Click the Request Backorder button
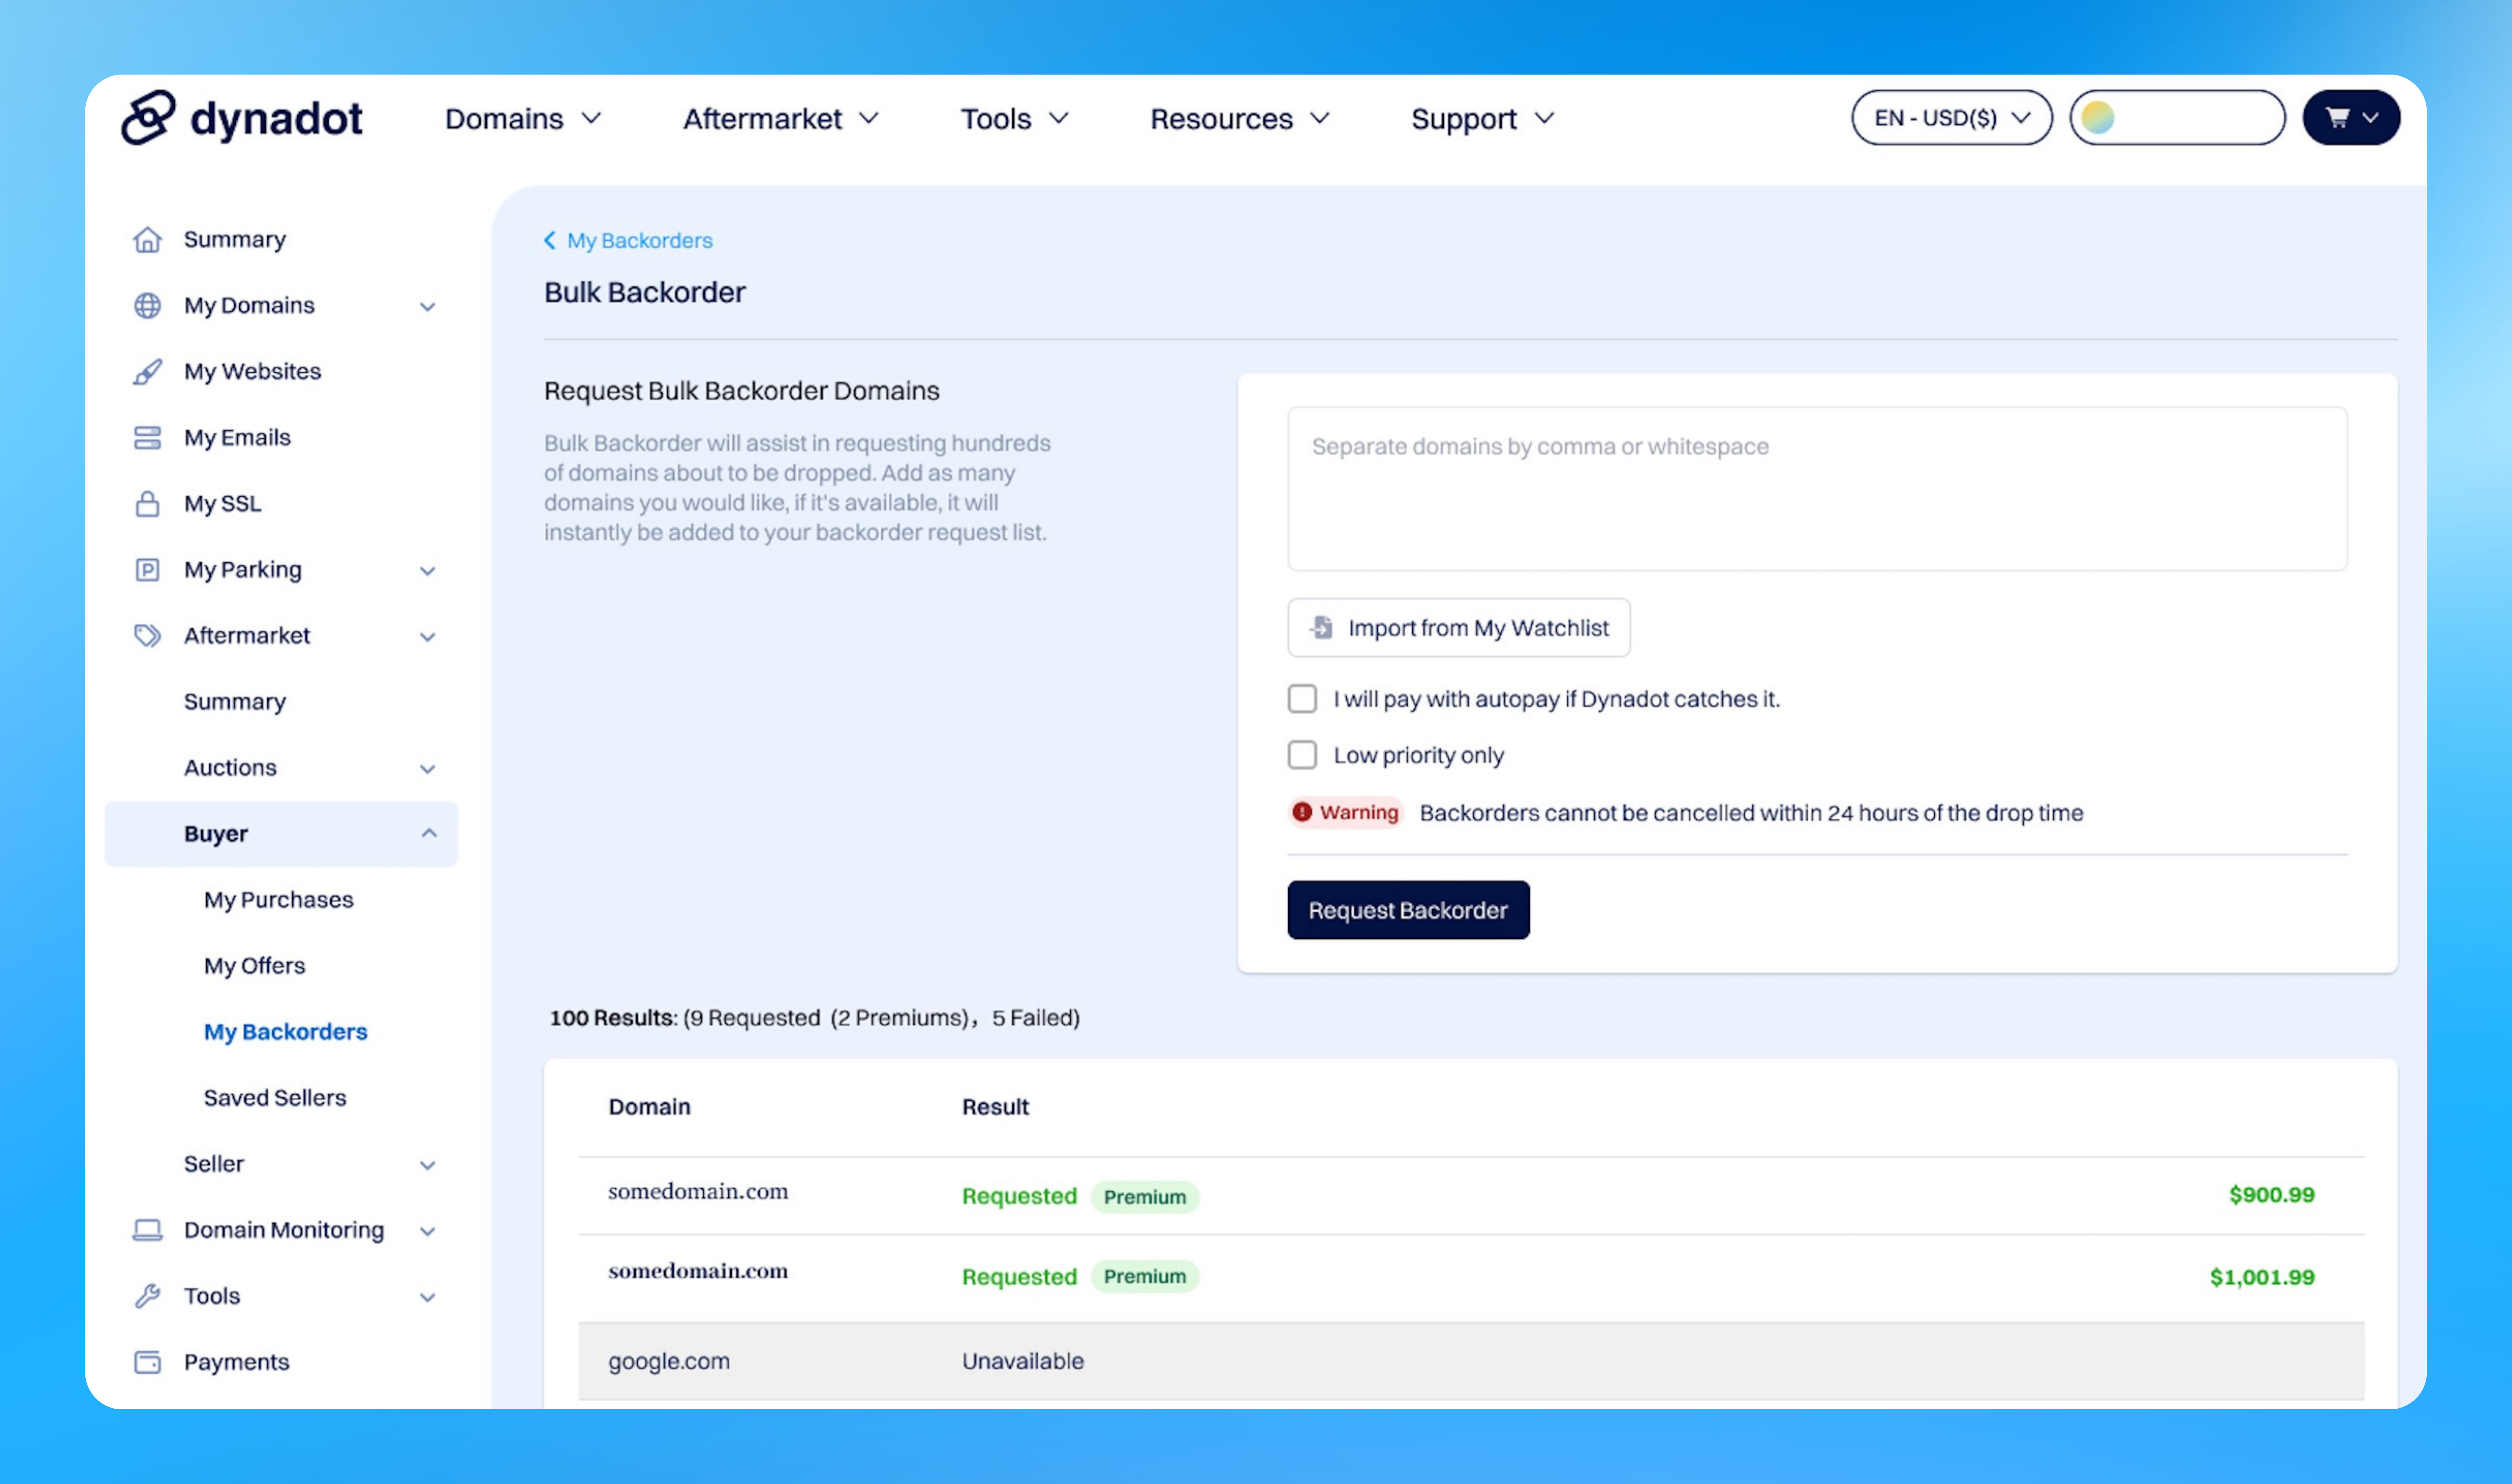 (x=1408, y=910)
